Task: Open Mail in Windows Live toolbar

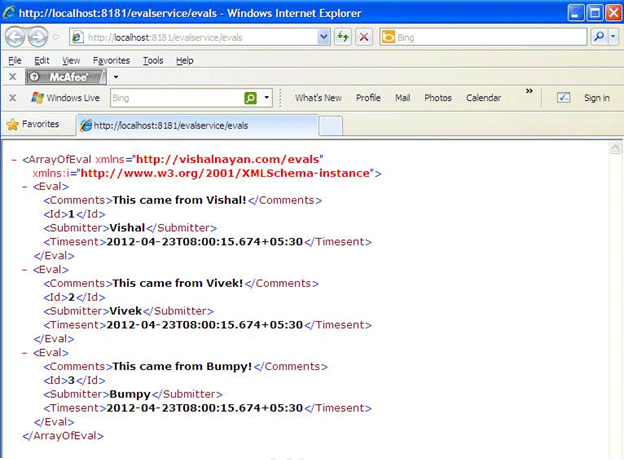Action: coord(402,98)
